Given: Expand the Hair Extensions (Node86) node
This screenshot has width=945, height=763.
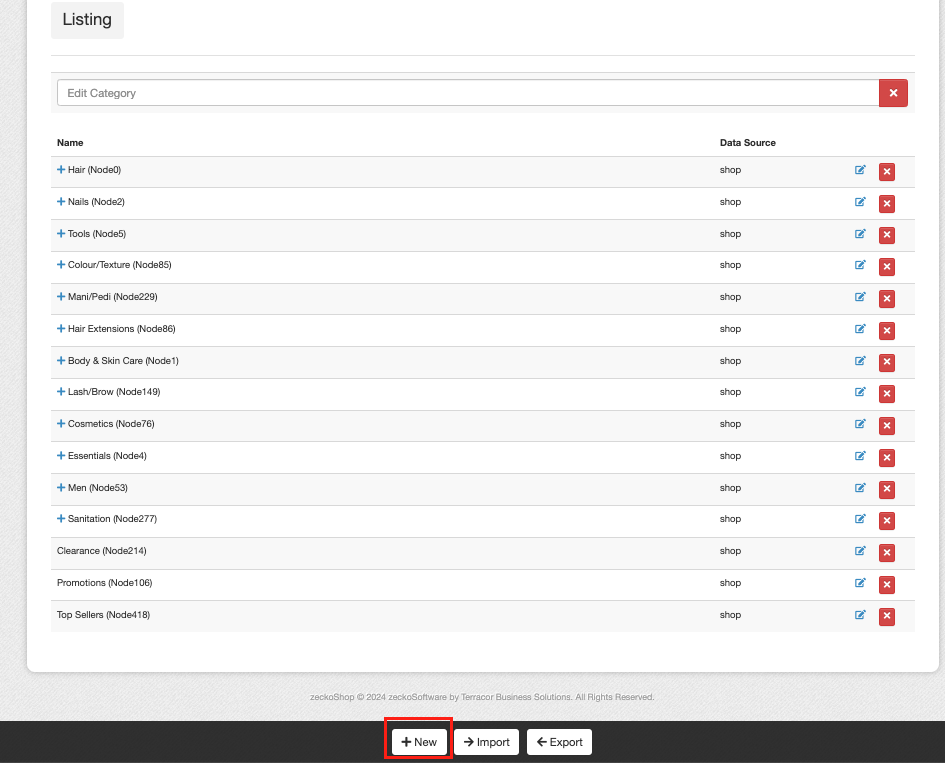Looking at the screenshot, I should click(x=61, y=329).
